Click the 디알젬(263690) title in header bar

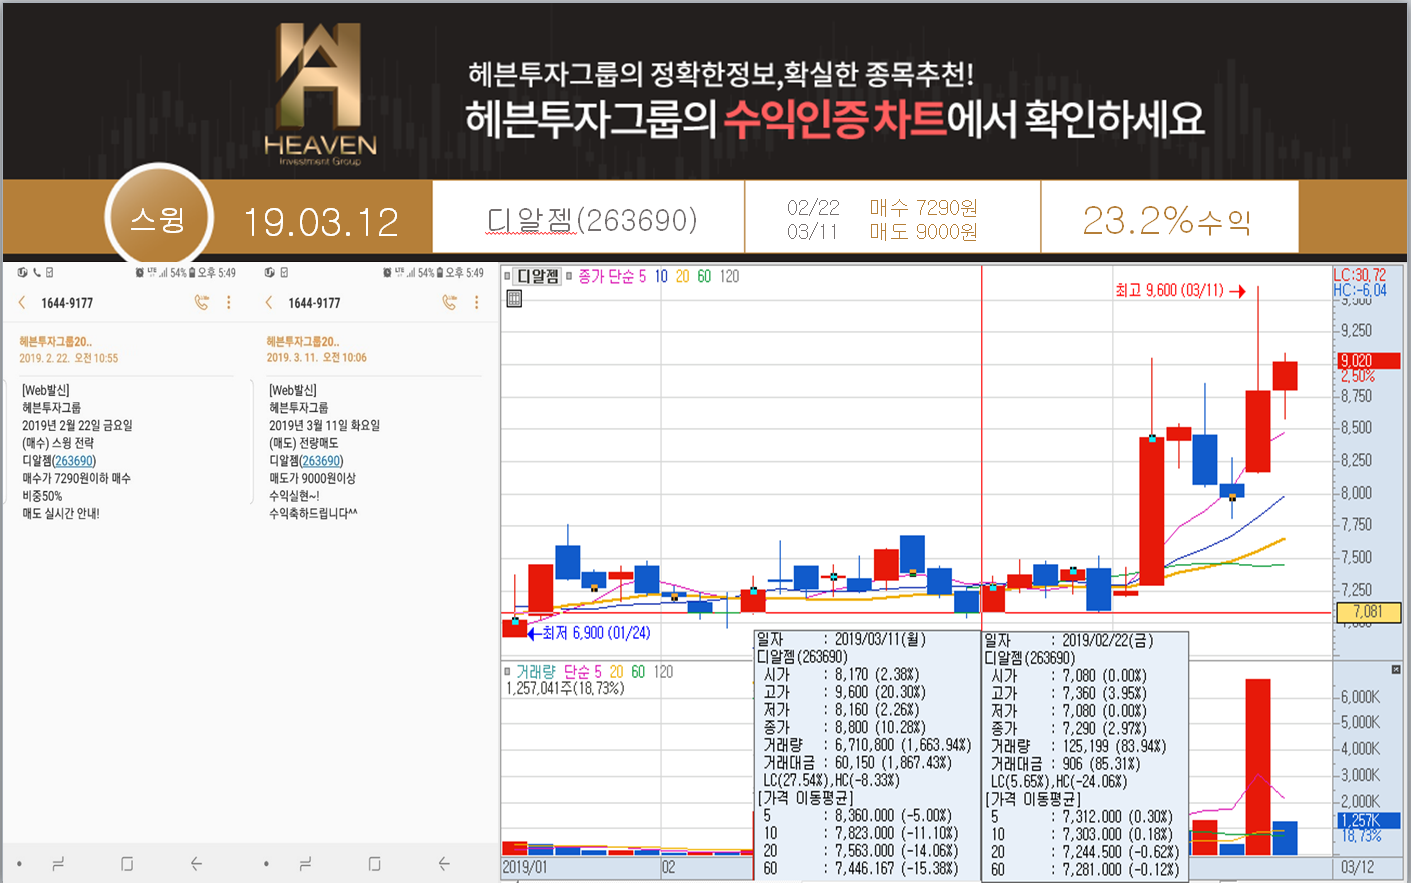[591, 220]
